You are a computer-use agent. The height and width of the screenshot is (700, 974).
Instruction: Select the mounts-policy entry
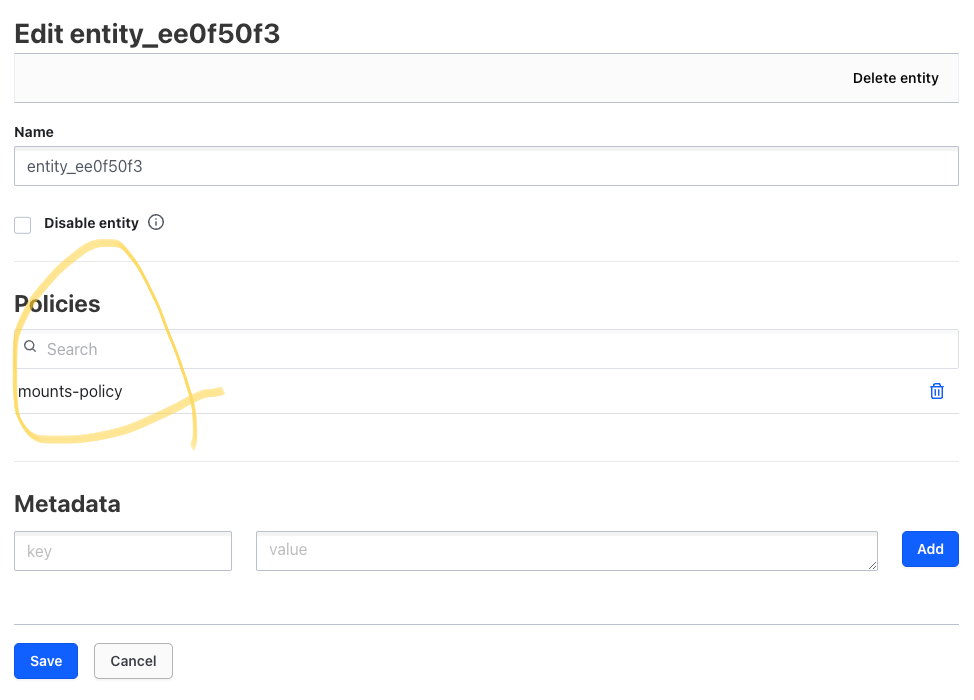click(70, 391)
